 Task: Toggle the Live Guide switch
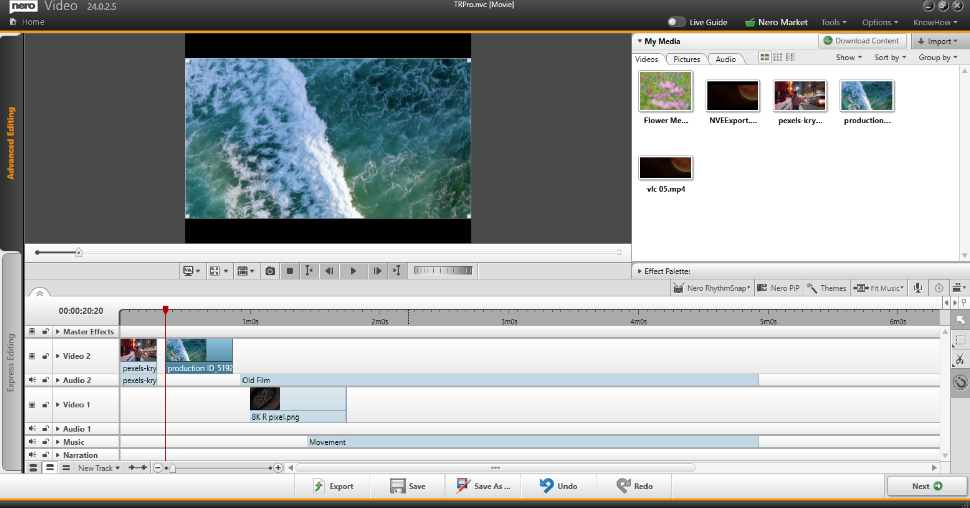pyautogui.click(x=677, y=22)
